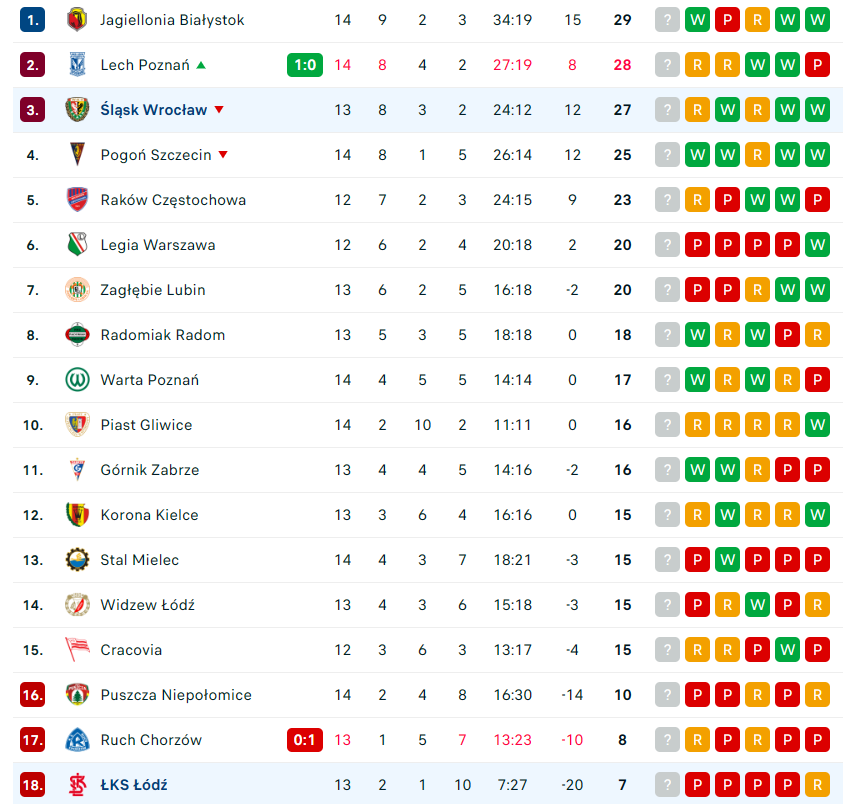
Task: Click the Jagiellonia Białystok club crest
Action: tap(77, 20)
